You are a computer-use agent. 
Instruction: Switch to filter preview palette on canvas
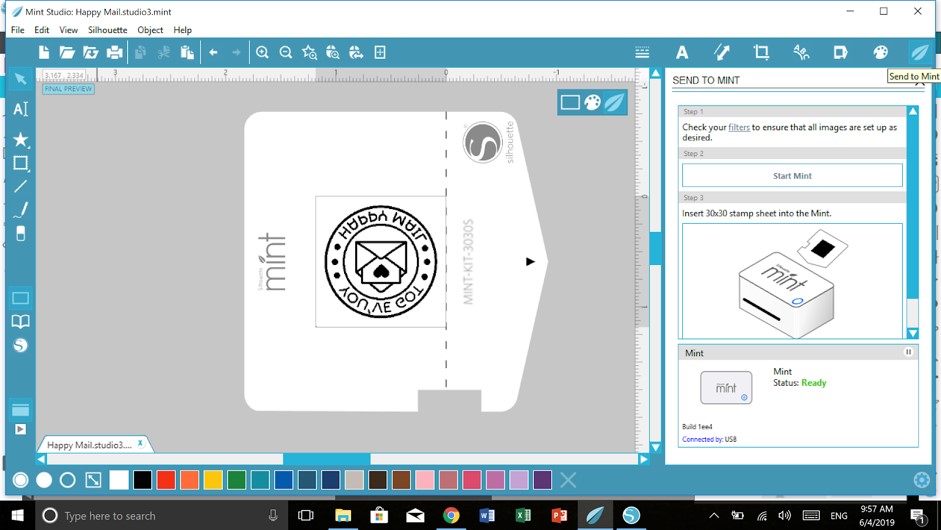coord(592,103)
